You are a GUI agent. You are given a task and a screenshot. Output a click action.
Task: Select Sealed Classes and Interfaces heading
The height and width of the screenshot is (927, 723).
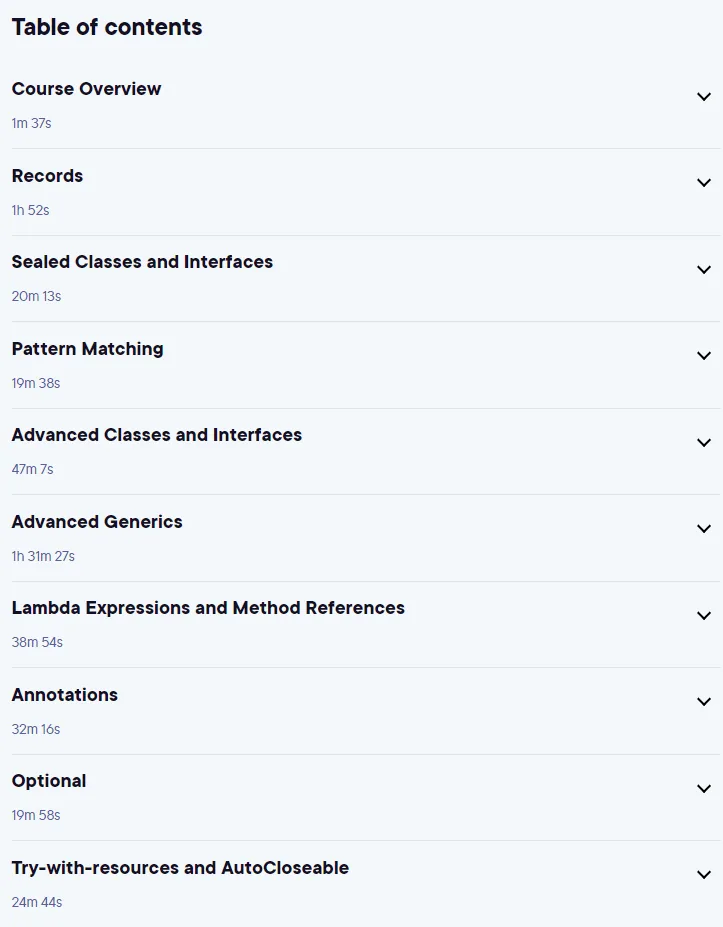pos(142,262)
